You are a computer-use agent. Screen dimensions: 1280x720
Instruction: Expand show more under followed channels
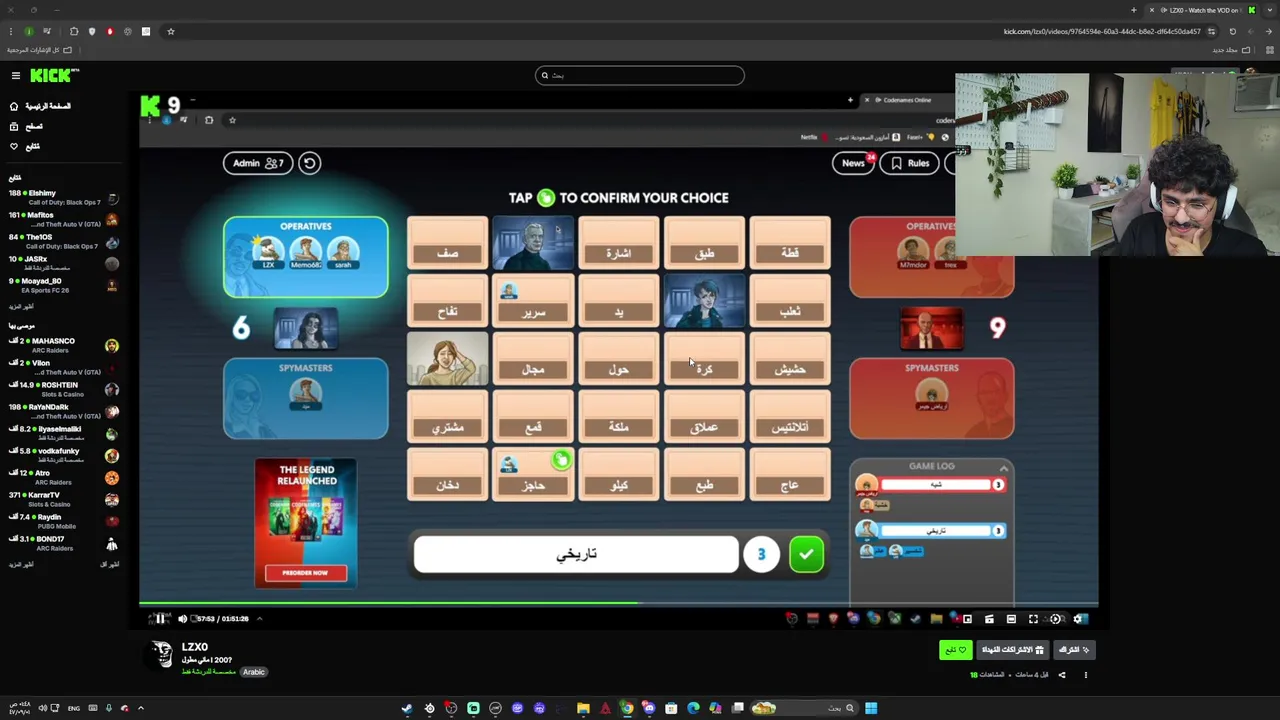click(x=21, y=306)
